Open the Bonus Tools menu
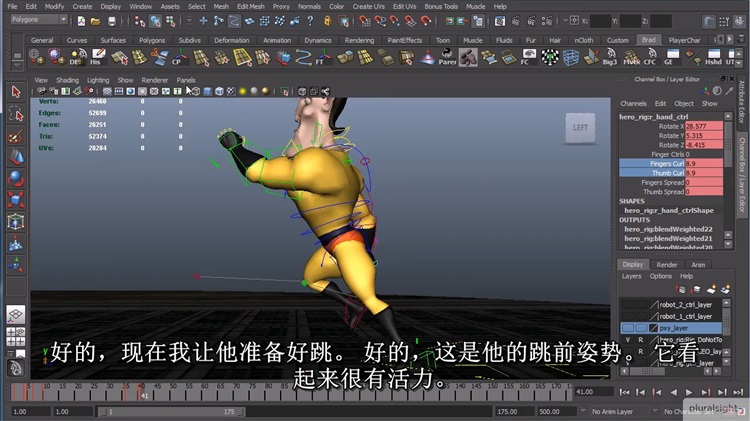 [441, 6]
